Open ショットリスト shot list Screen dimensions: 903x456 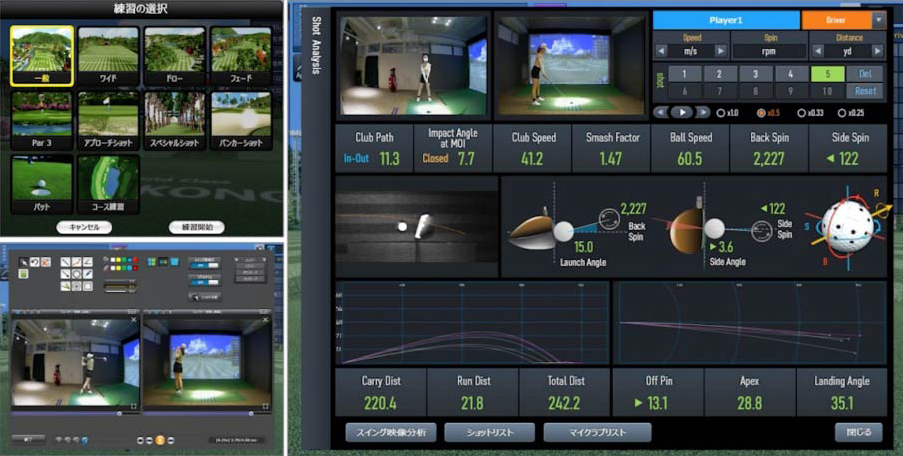[x=488, y=432]
